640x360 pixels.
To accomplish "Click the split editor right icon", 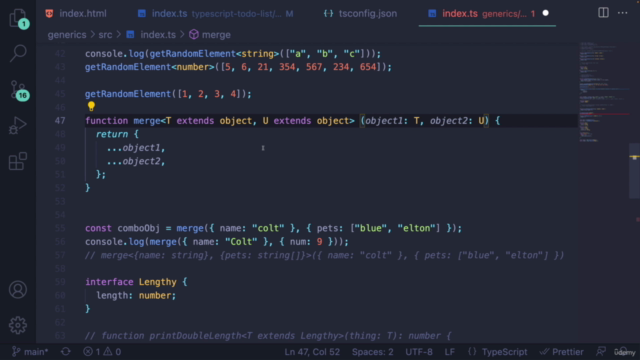I will click(603, 13).
